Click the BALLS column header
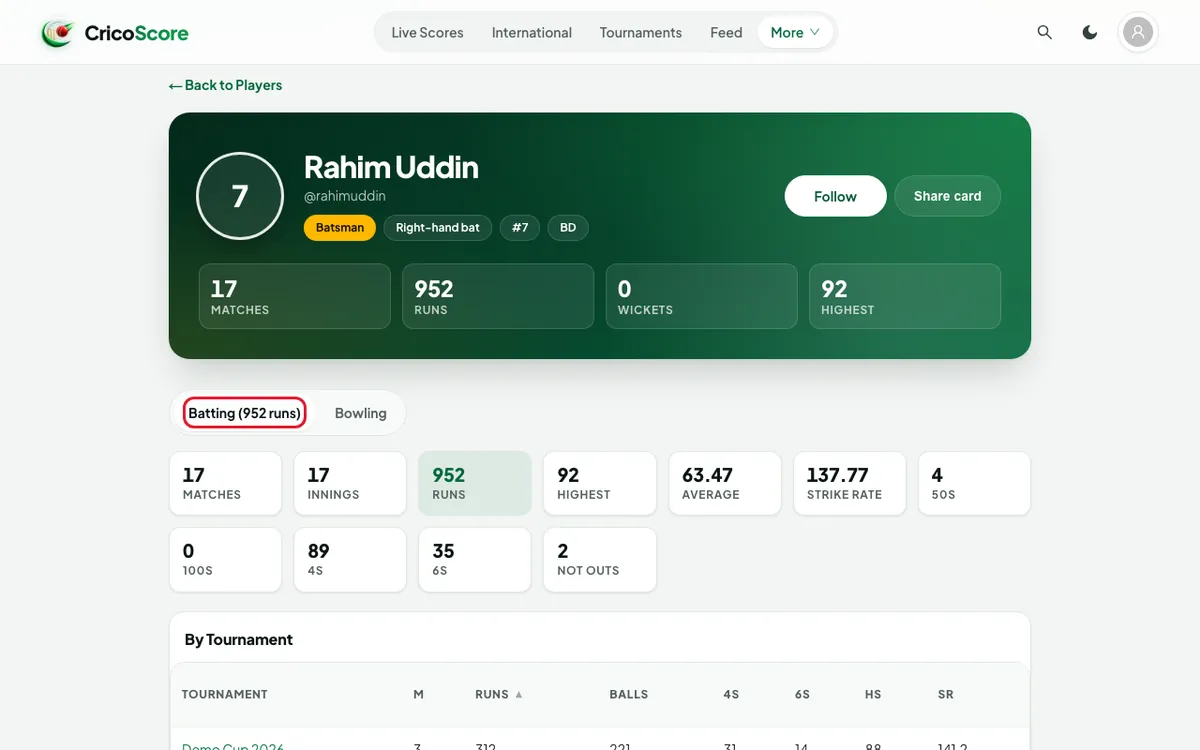1200x750 pixels. pos(629,694)
